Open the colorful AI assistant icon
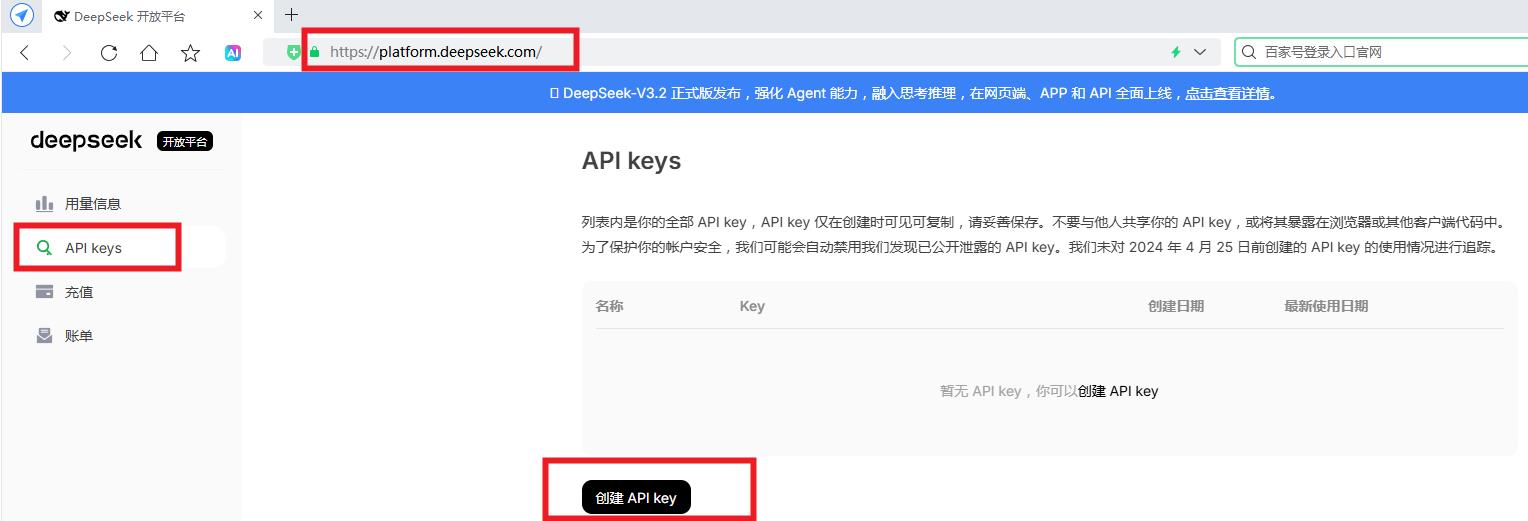 pyautogui.click(x=233, y=53)
